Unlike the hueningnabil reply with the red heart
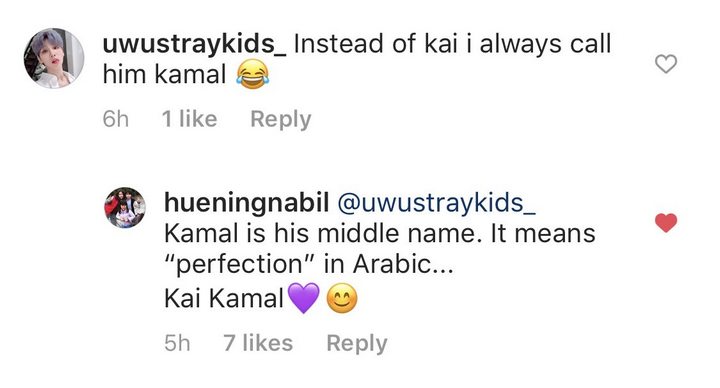The width and height of the screenshot is (720, 388). [665, 223]
